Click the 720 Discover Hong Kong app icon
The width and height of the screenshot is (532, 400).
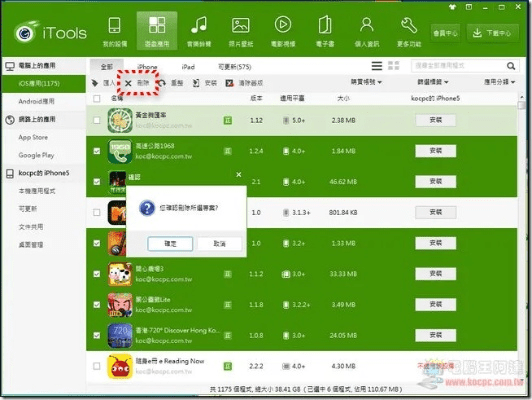tap(120, 336)
